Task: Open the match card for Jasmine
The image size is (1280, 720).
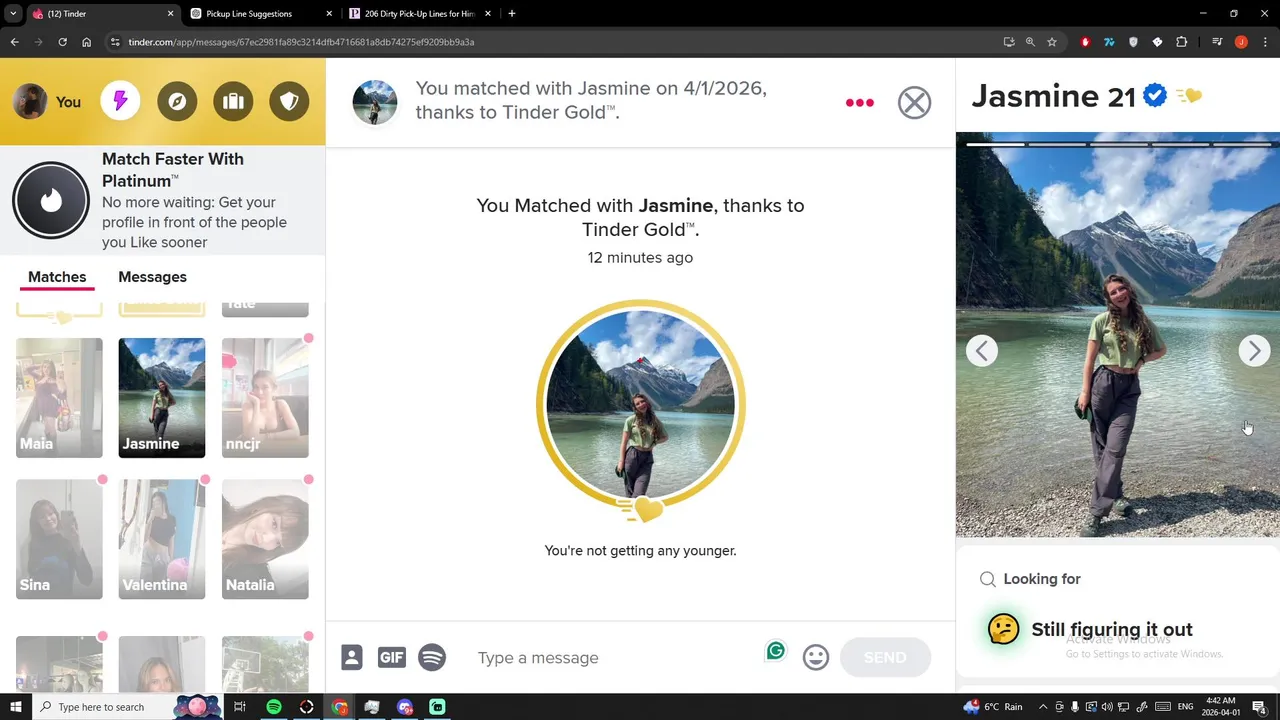Action: [x=162, y=398]
